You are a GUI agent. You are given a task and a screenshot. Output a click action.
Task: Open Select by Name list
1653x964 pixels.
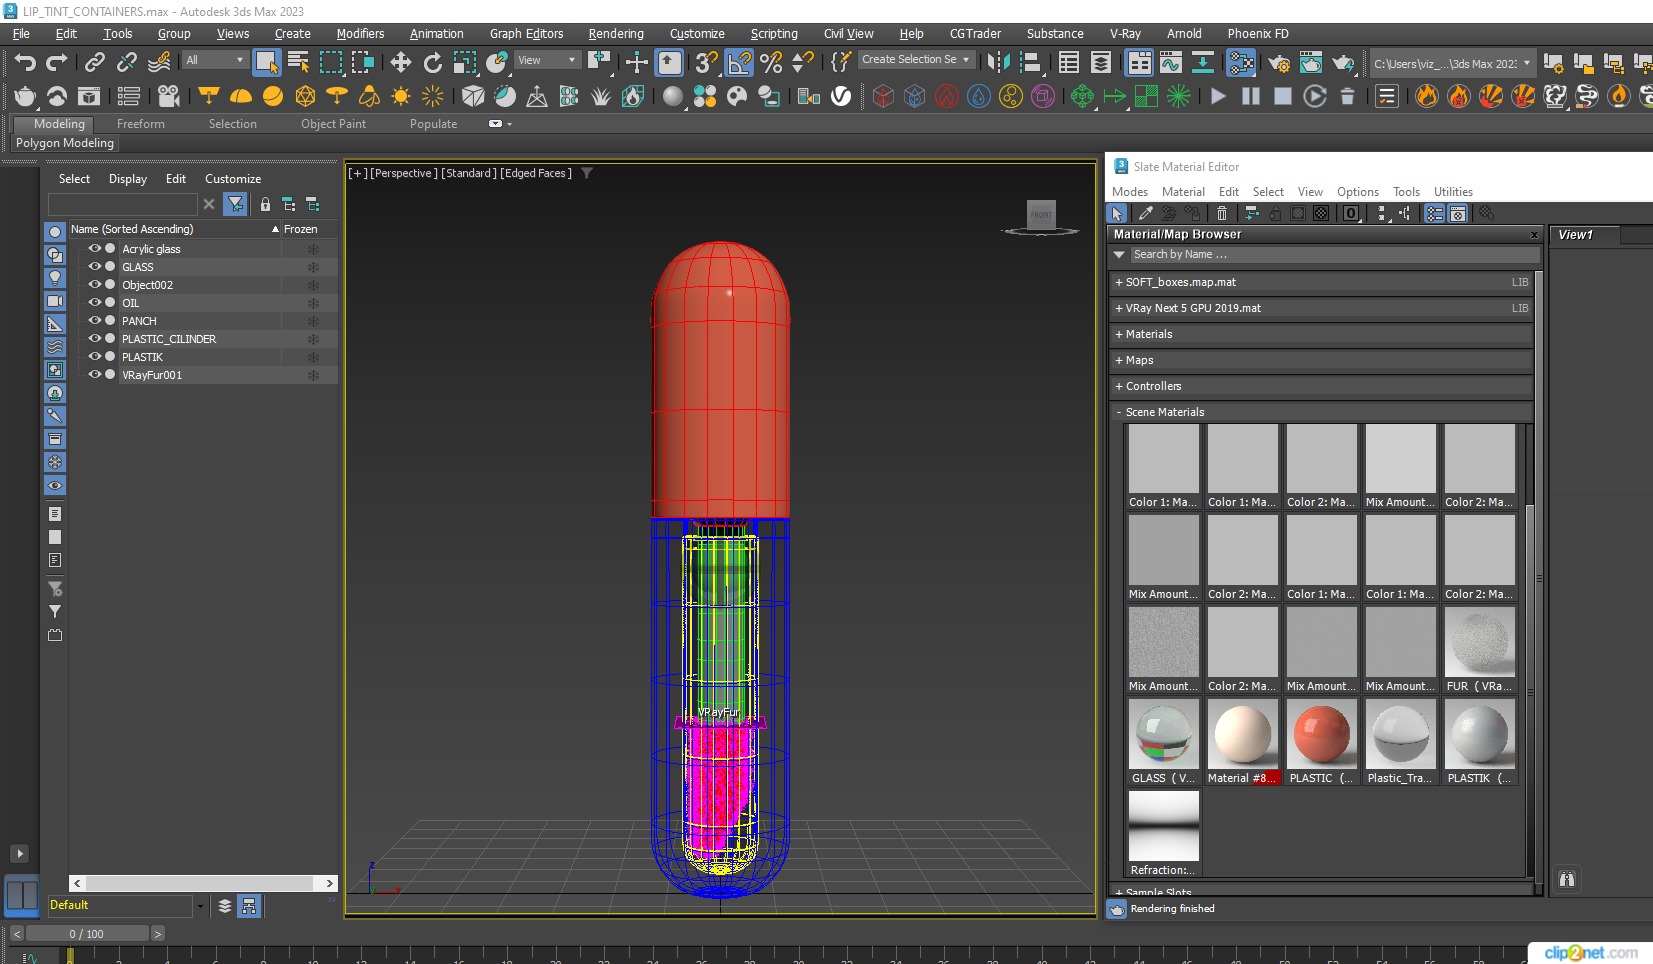click(x=298, y=62)
